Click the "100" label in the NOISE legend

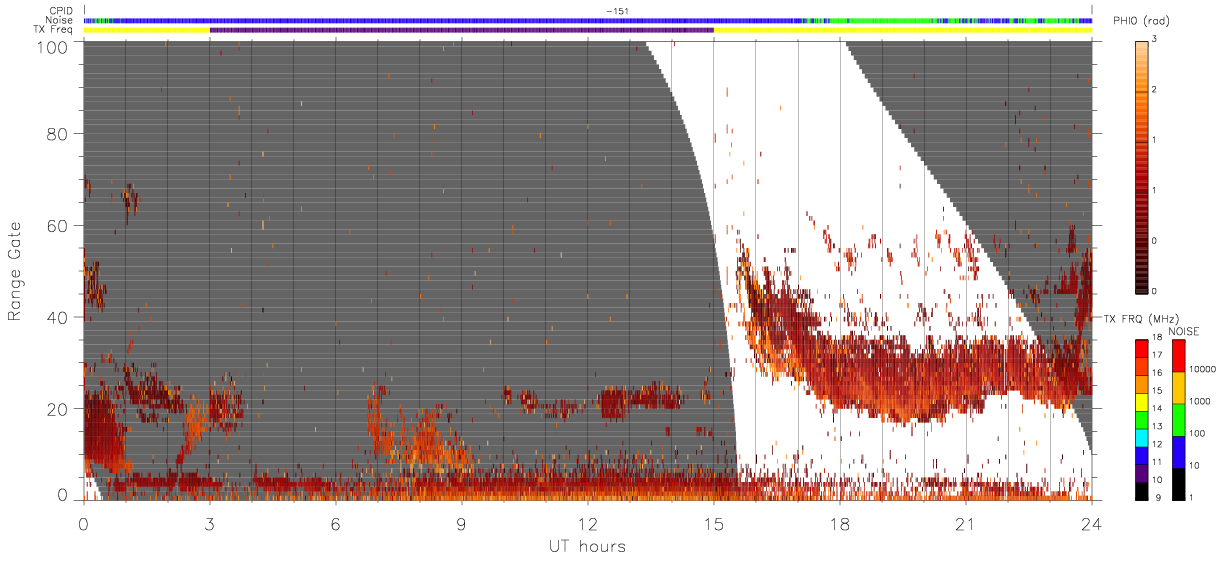click(x=1196, y=433)
